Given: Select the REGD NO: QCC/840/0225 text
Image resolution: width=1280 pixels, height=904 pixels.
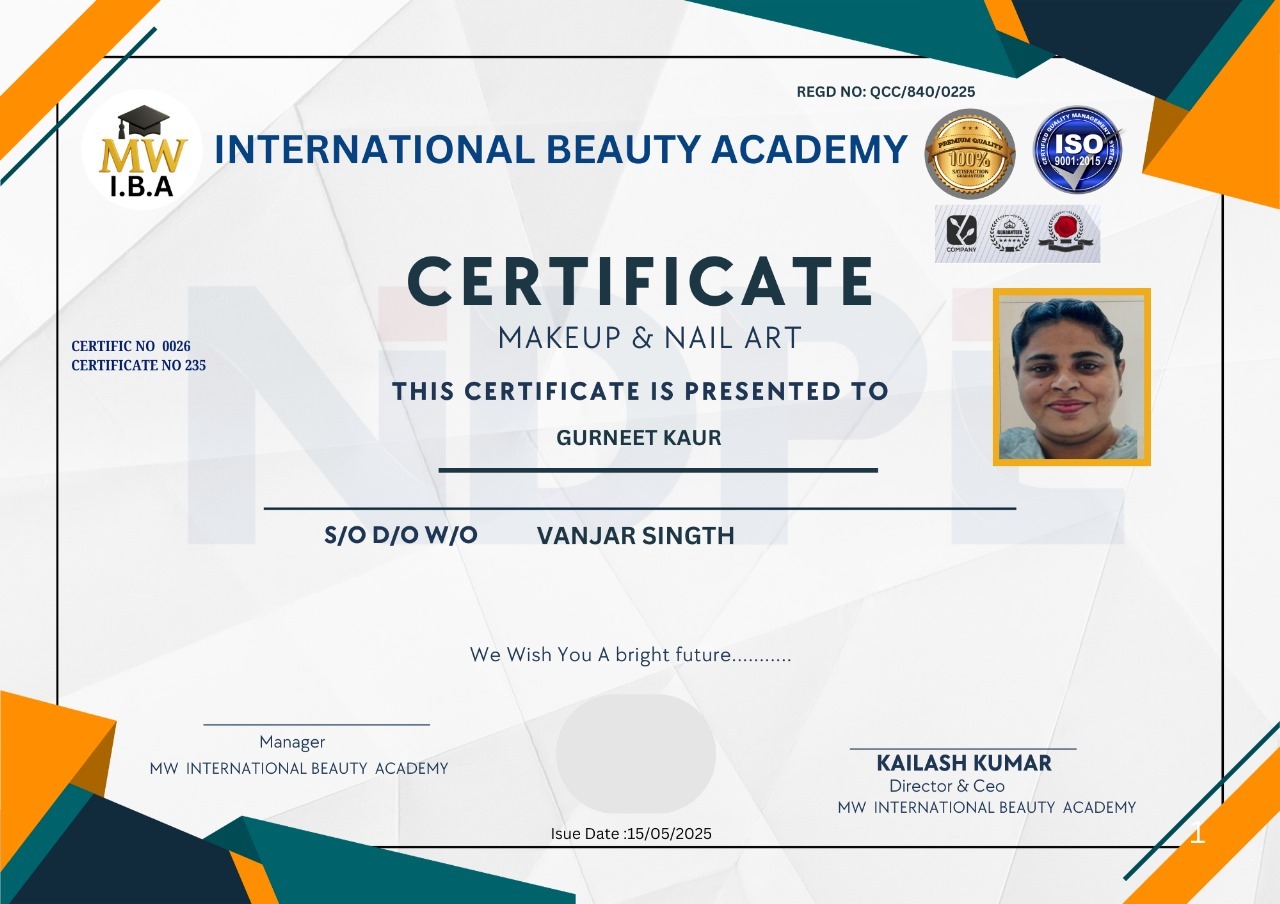Looking at the screenshot, I should point(885,92).
